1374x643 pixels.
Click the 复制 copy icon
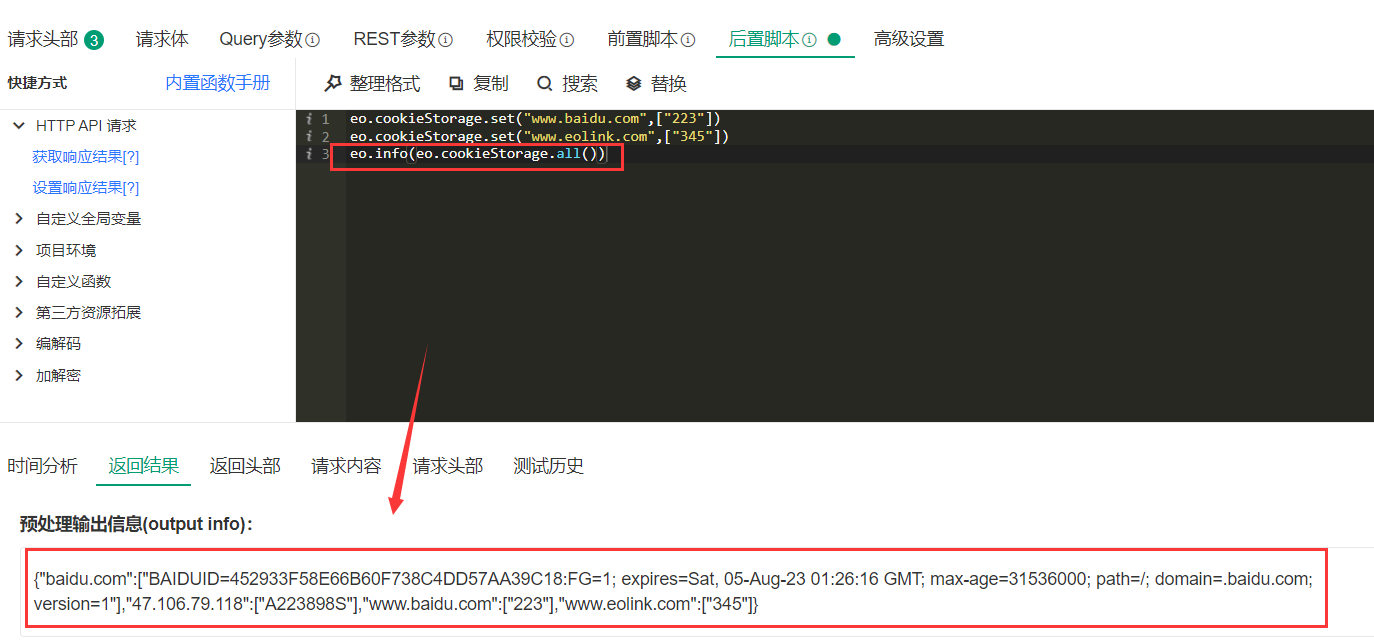click(456, 84)
